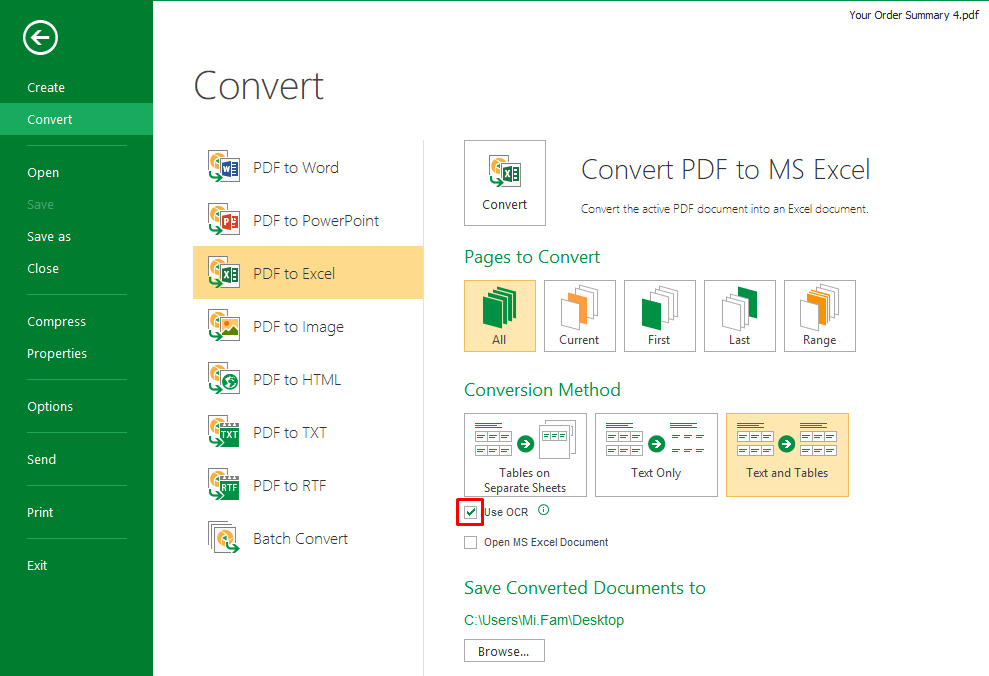Pick Last page option
Screen dimensions: 989x676
(740, 316)
